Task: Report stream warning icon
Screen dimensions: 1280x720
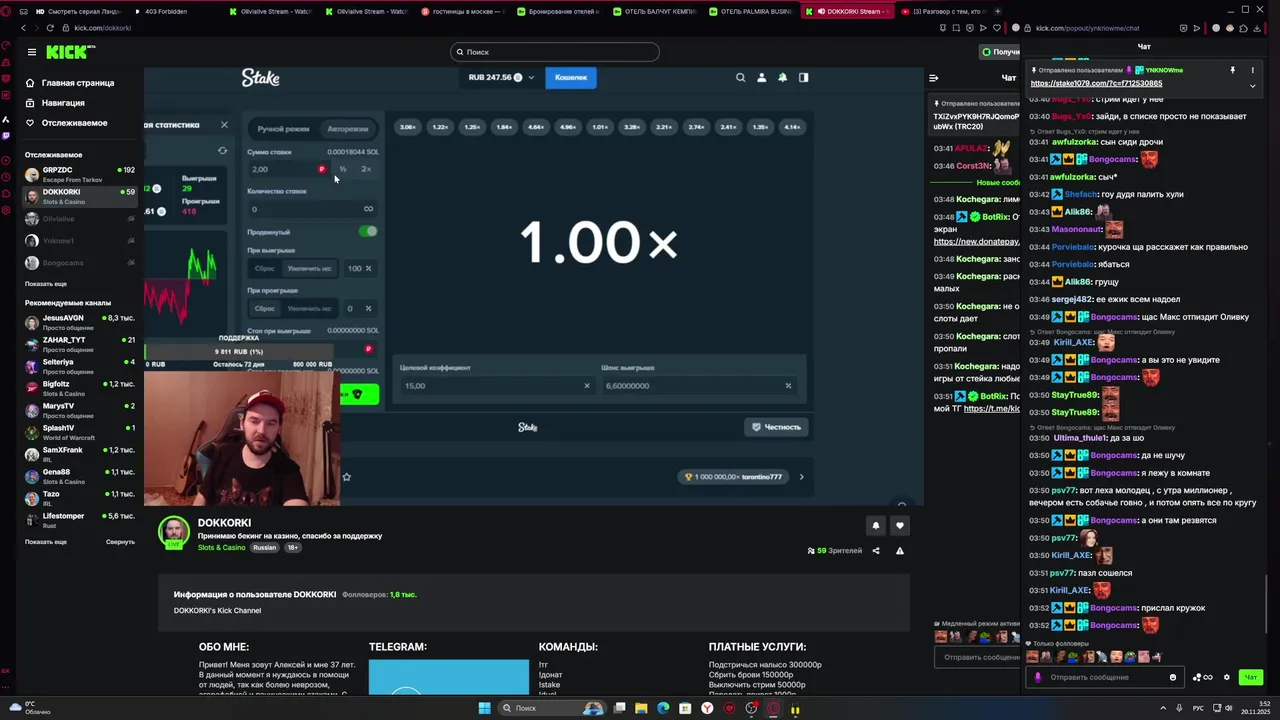Action: 900,551
